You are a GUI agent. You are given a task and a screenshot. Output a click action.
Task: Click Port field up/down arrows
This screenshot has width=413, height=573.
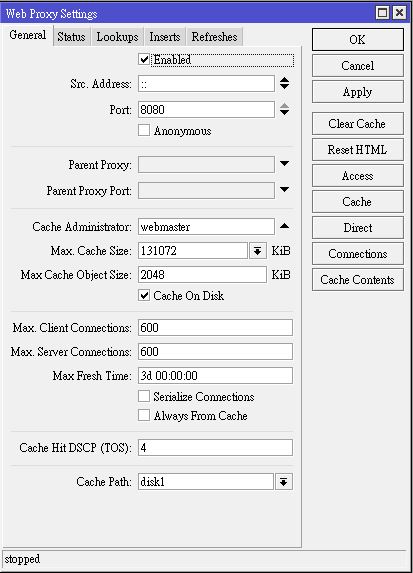tap(284, 110)
